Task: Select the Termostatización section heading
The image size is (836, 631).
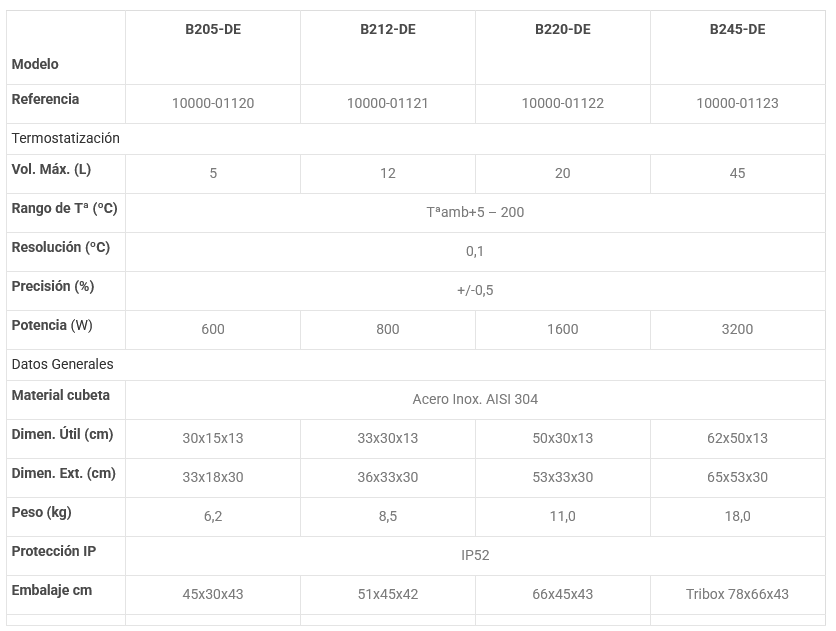Action: pyautogui.click(x=66, y=138)
